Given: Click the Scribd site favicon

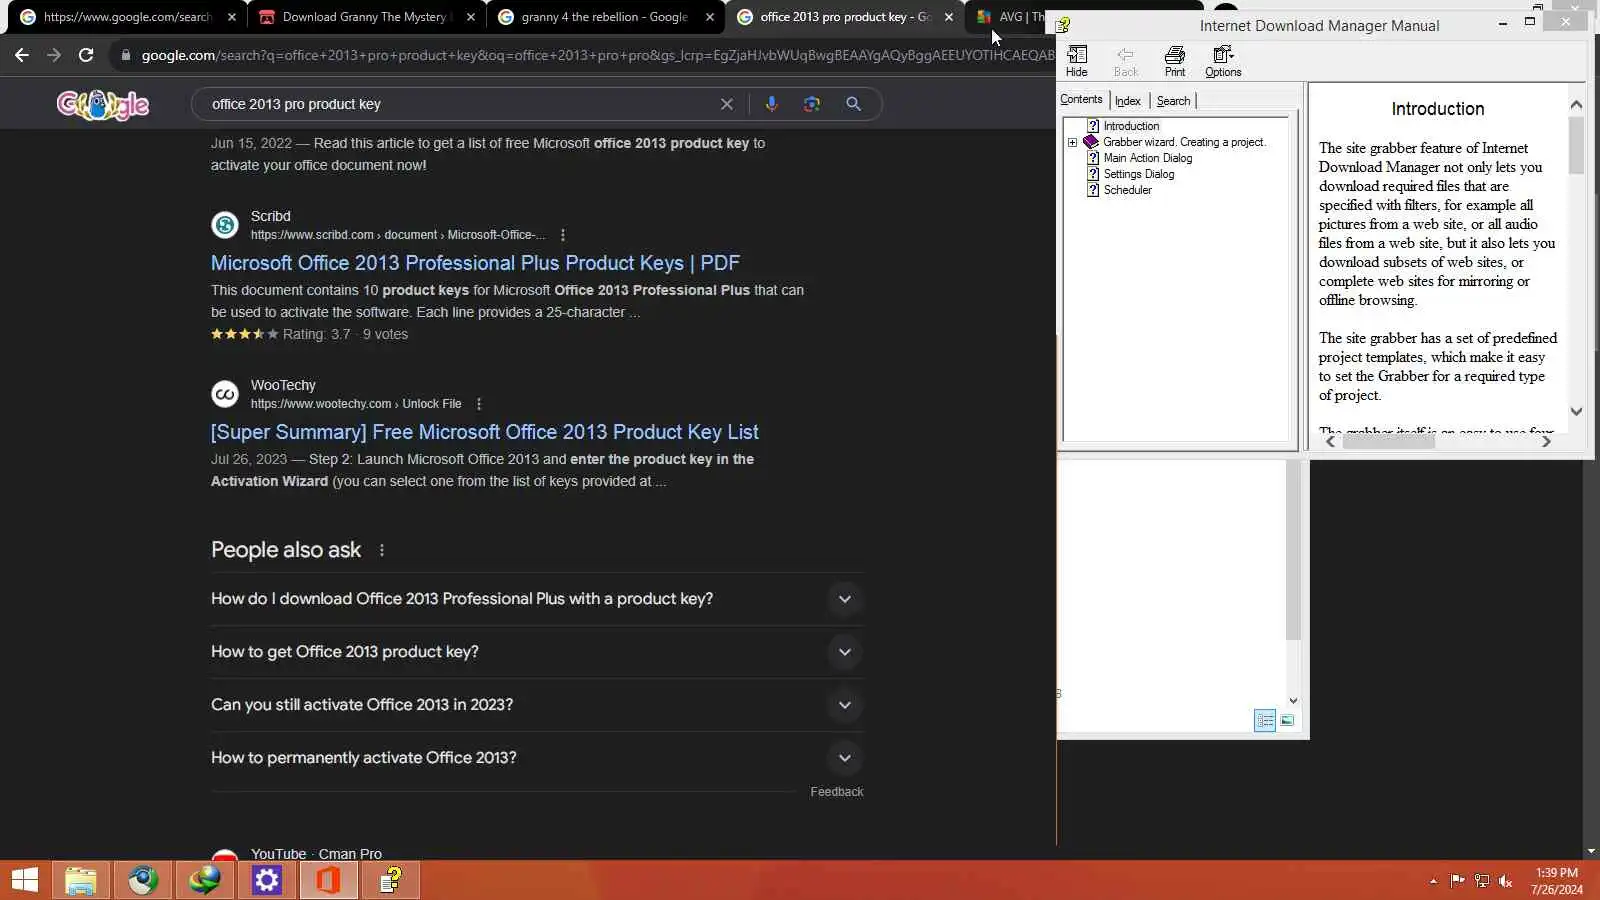Looking at the screenshot, I should click(225, 225).
